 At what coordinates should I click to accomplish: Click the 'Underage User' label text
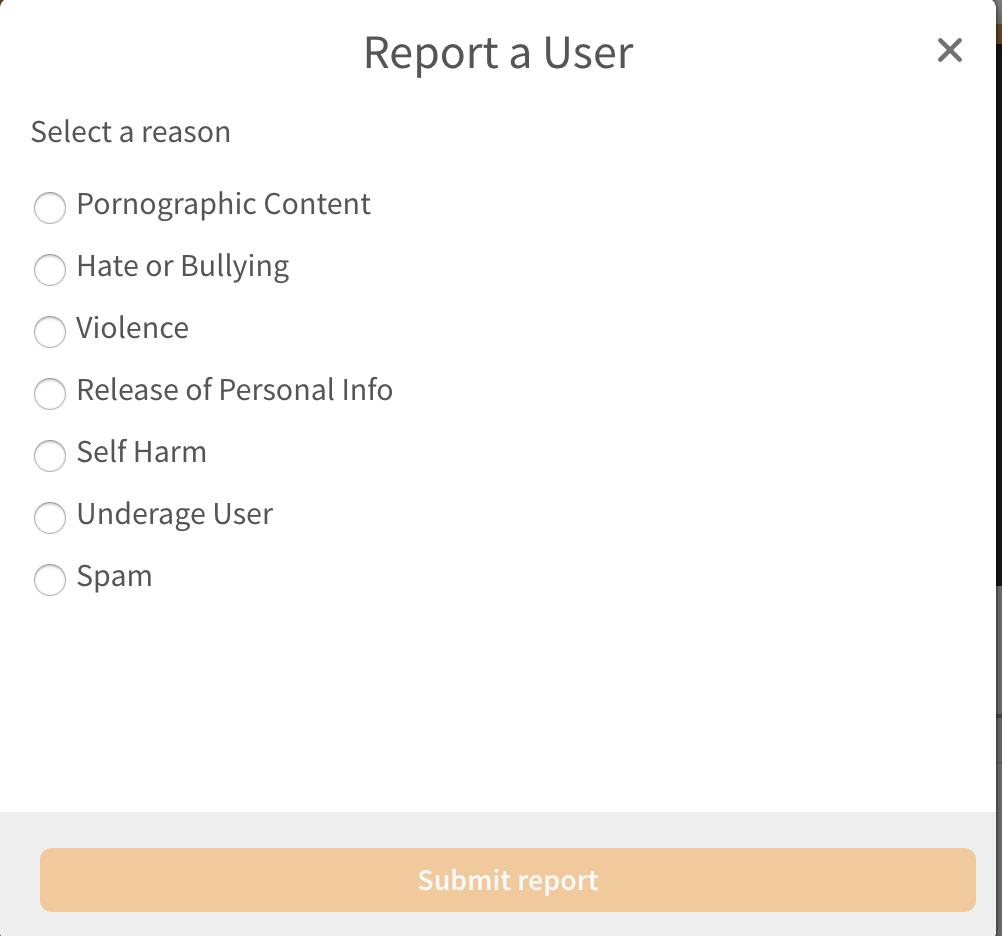click(174, 515)
